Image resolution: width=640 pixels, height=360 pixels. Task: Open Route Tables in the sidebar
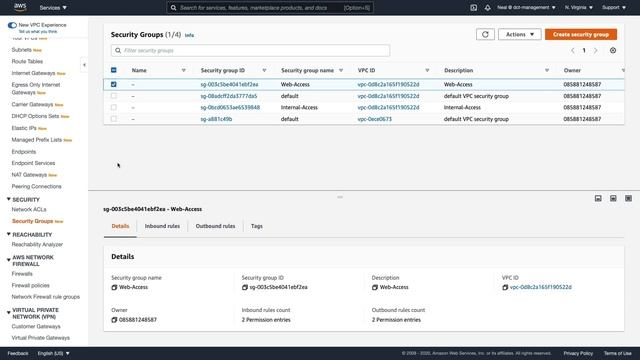(27, 62)
